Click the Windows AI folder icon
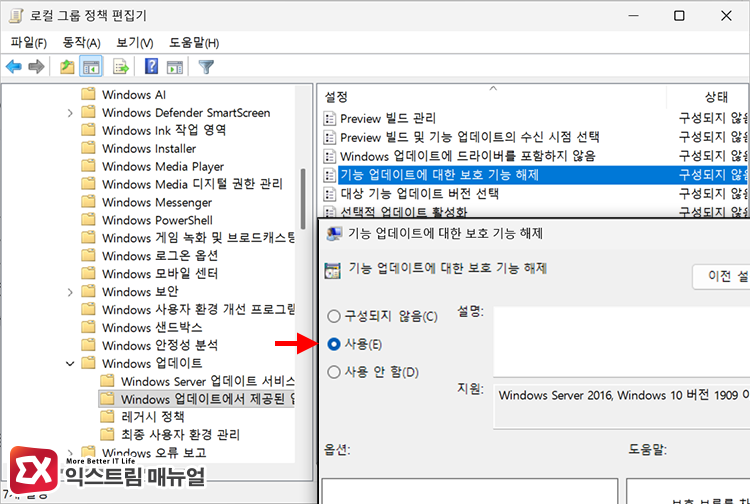 click(x=88, y=94)
